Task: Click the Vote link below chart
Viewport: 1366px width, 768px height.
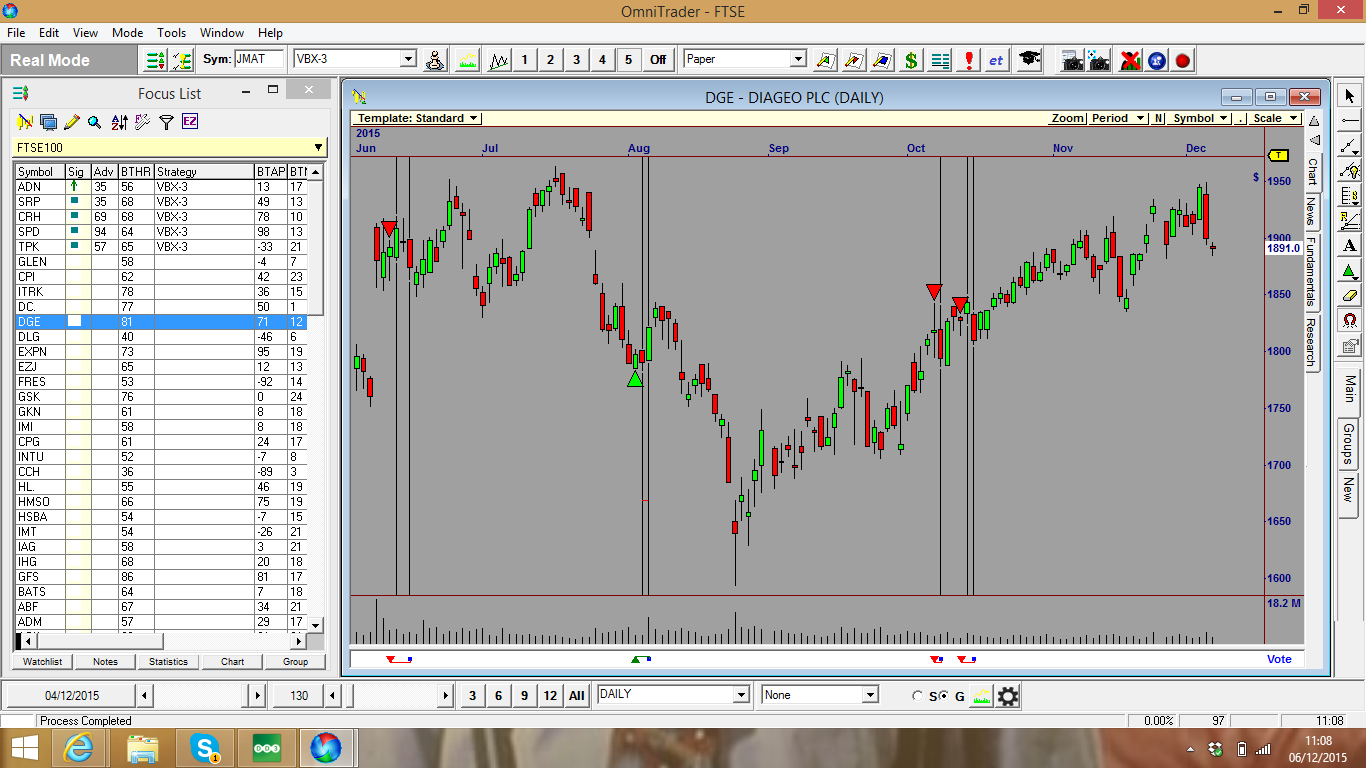Action: point(1279,659)
